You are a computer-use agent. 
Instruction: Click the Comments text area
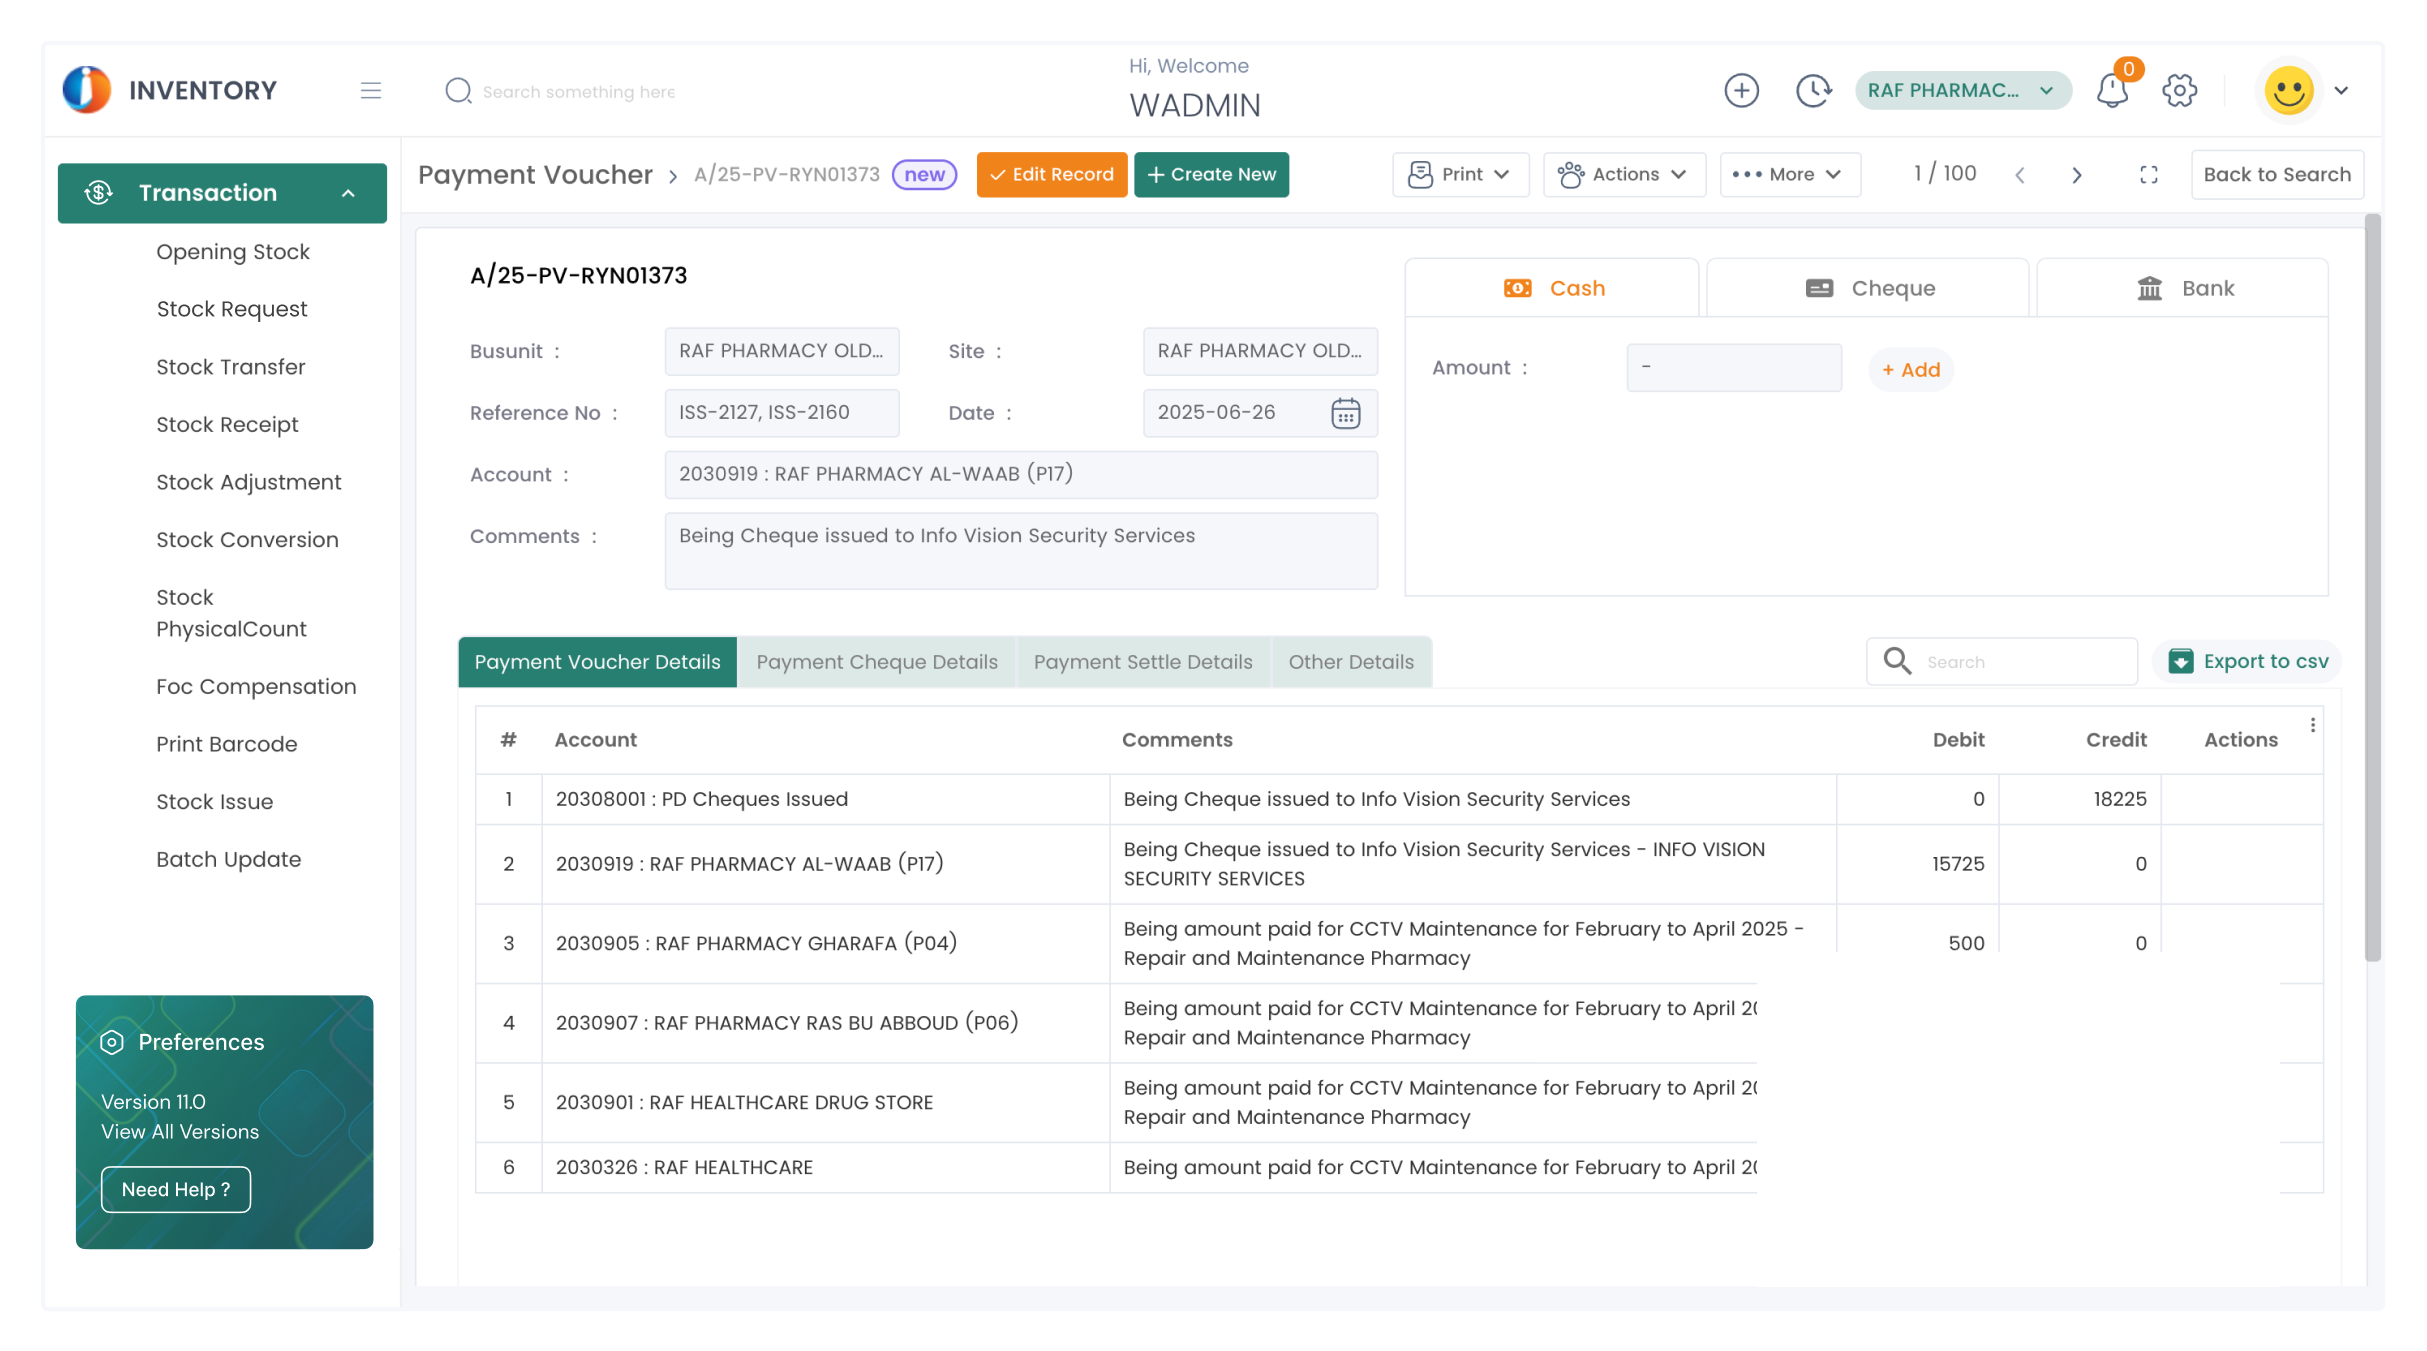point(1021,551)
